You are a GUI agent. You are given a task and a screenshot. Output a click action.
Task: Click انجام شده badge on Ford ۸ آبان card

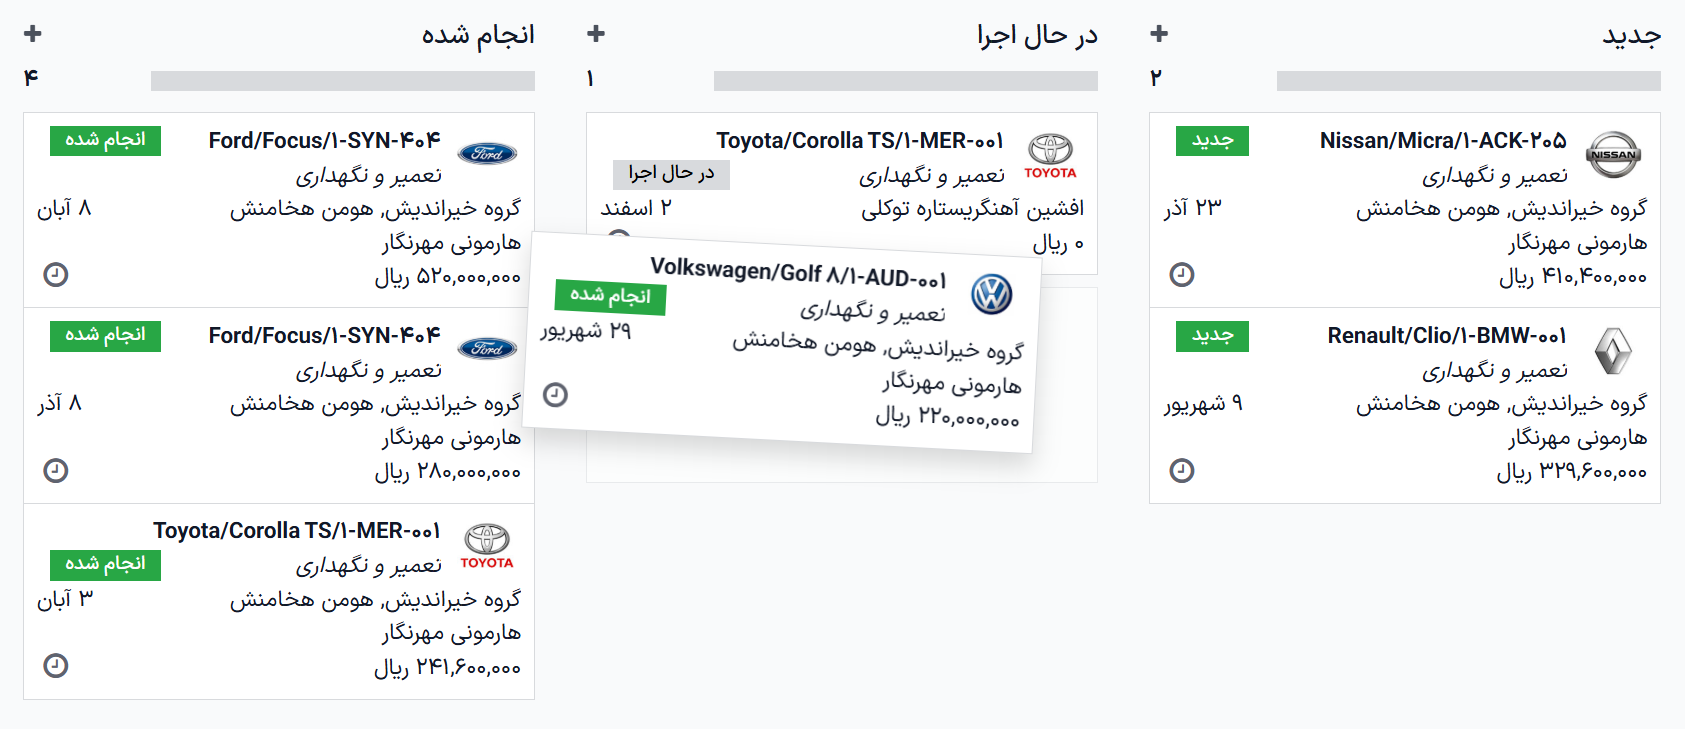click(x=105, y=140)
